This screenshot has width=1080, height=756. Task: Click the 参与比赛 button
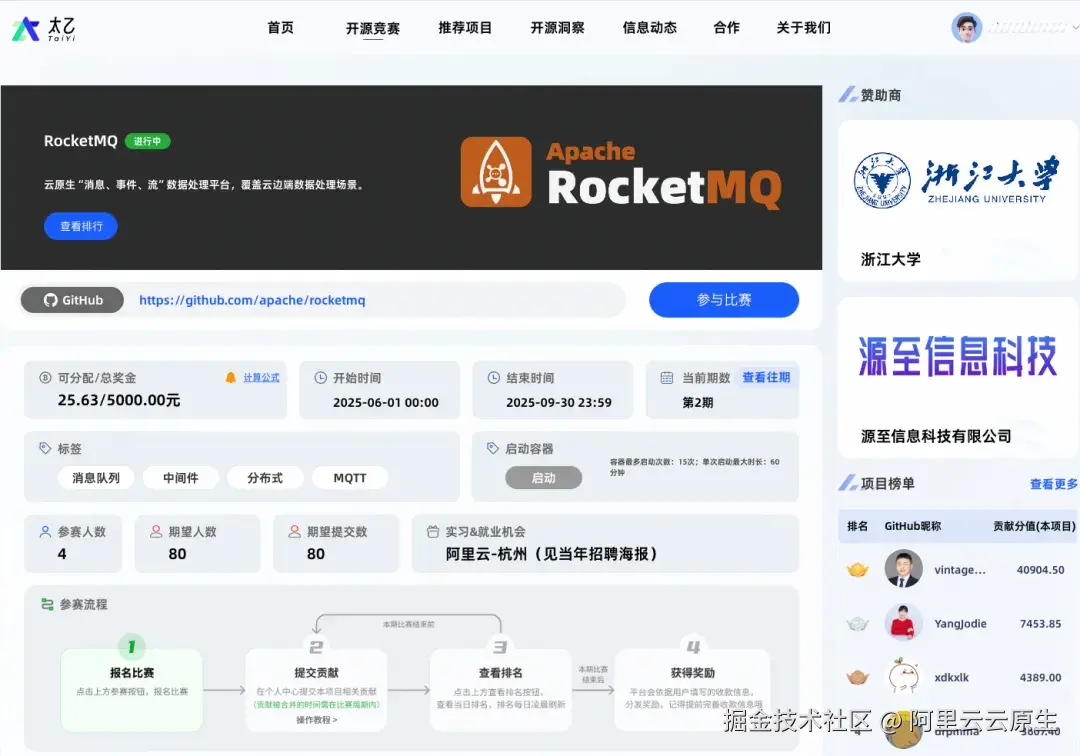[724, 300]
